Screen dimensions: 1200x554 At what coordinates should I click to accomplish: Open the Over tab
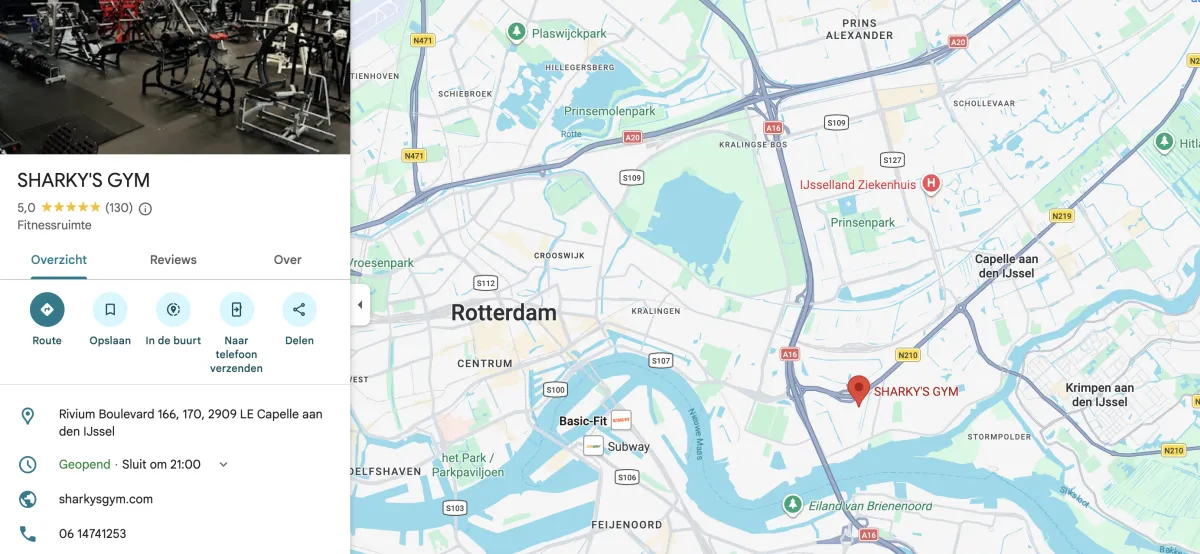click(287, 260)
